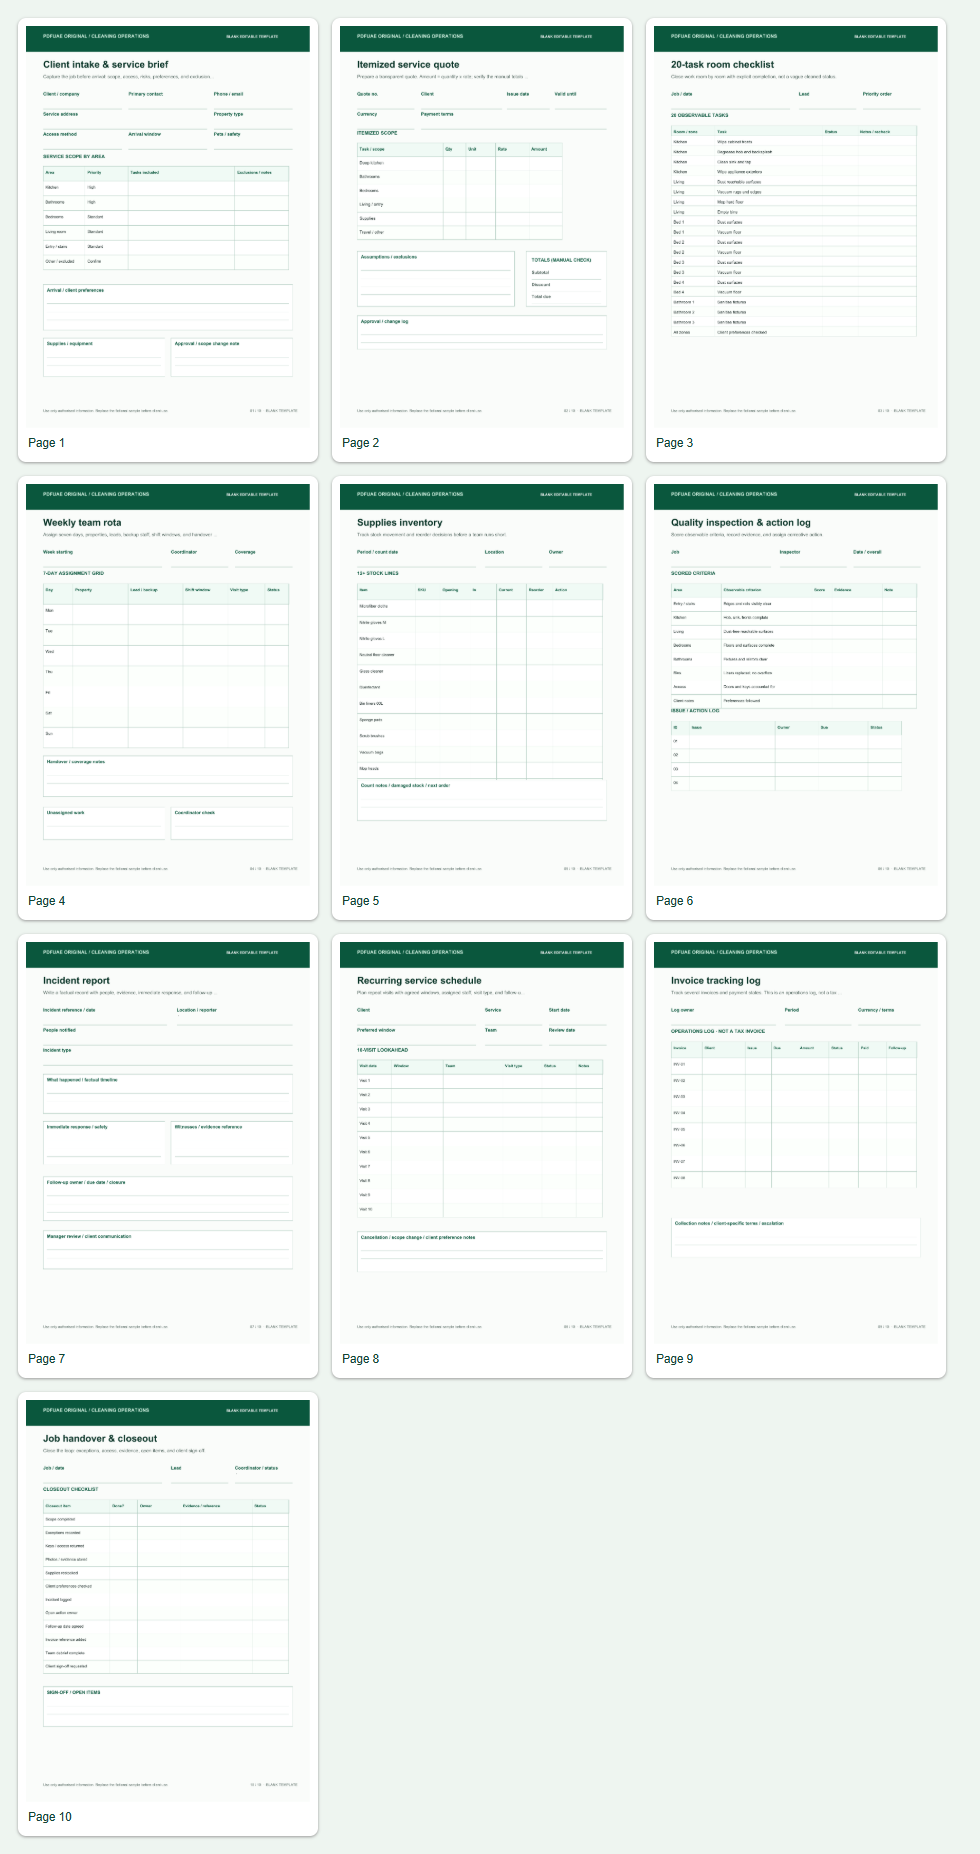Open the Page 2 thumbnail card
This screenshot has height=1854, width=980.
tap(482, 240)
